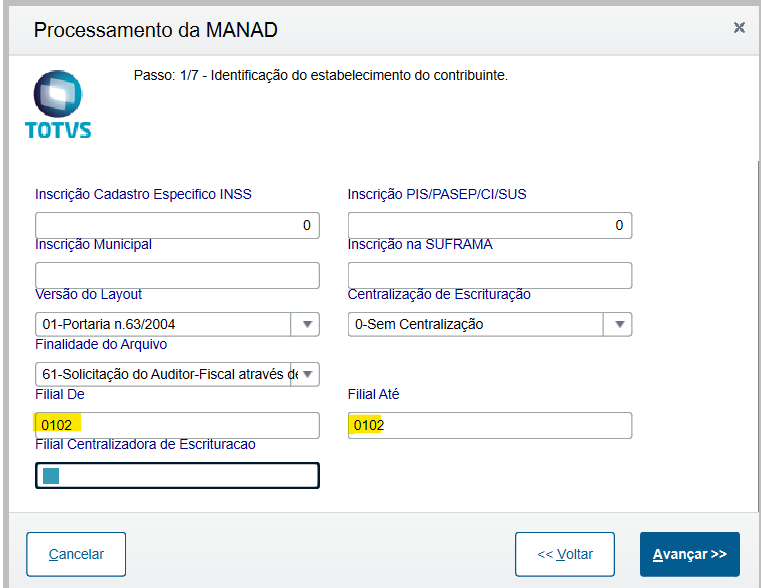Focus the Inscrição Cadastro Especifico INSS field
Screen dimensions: 761x588
click(x=177, y=225)
